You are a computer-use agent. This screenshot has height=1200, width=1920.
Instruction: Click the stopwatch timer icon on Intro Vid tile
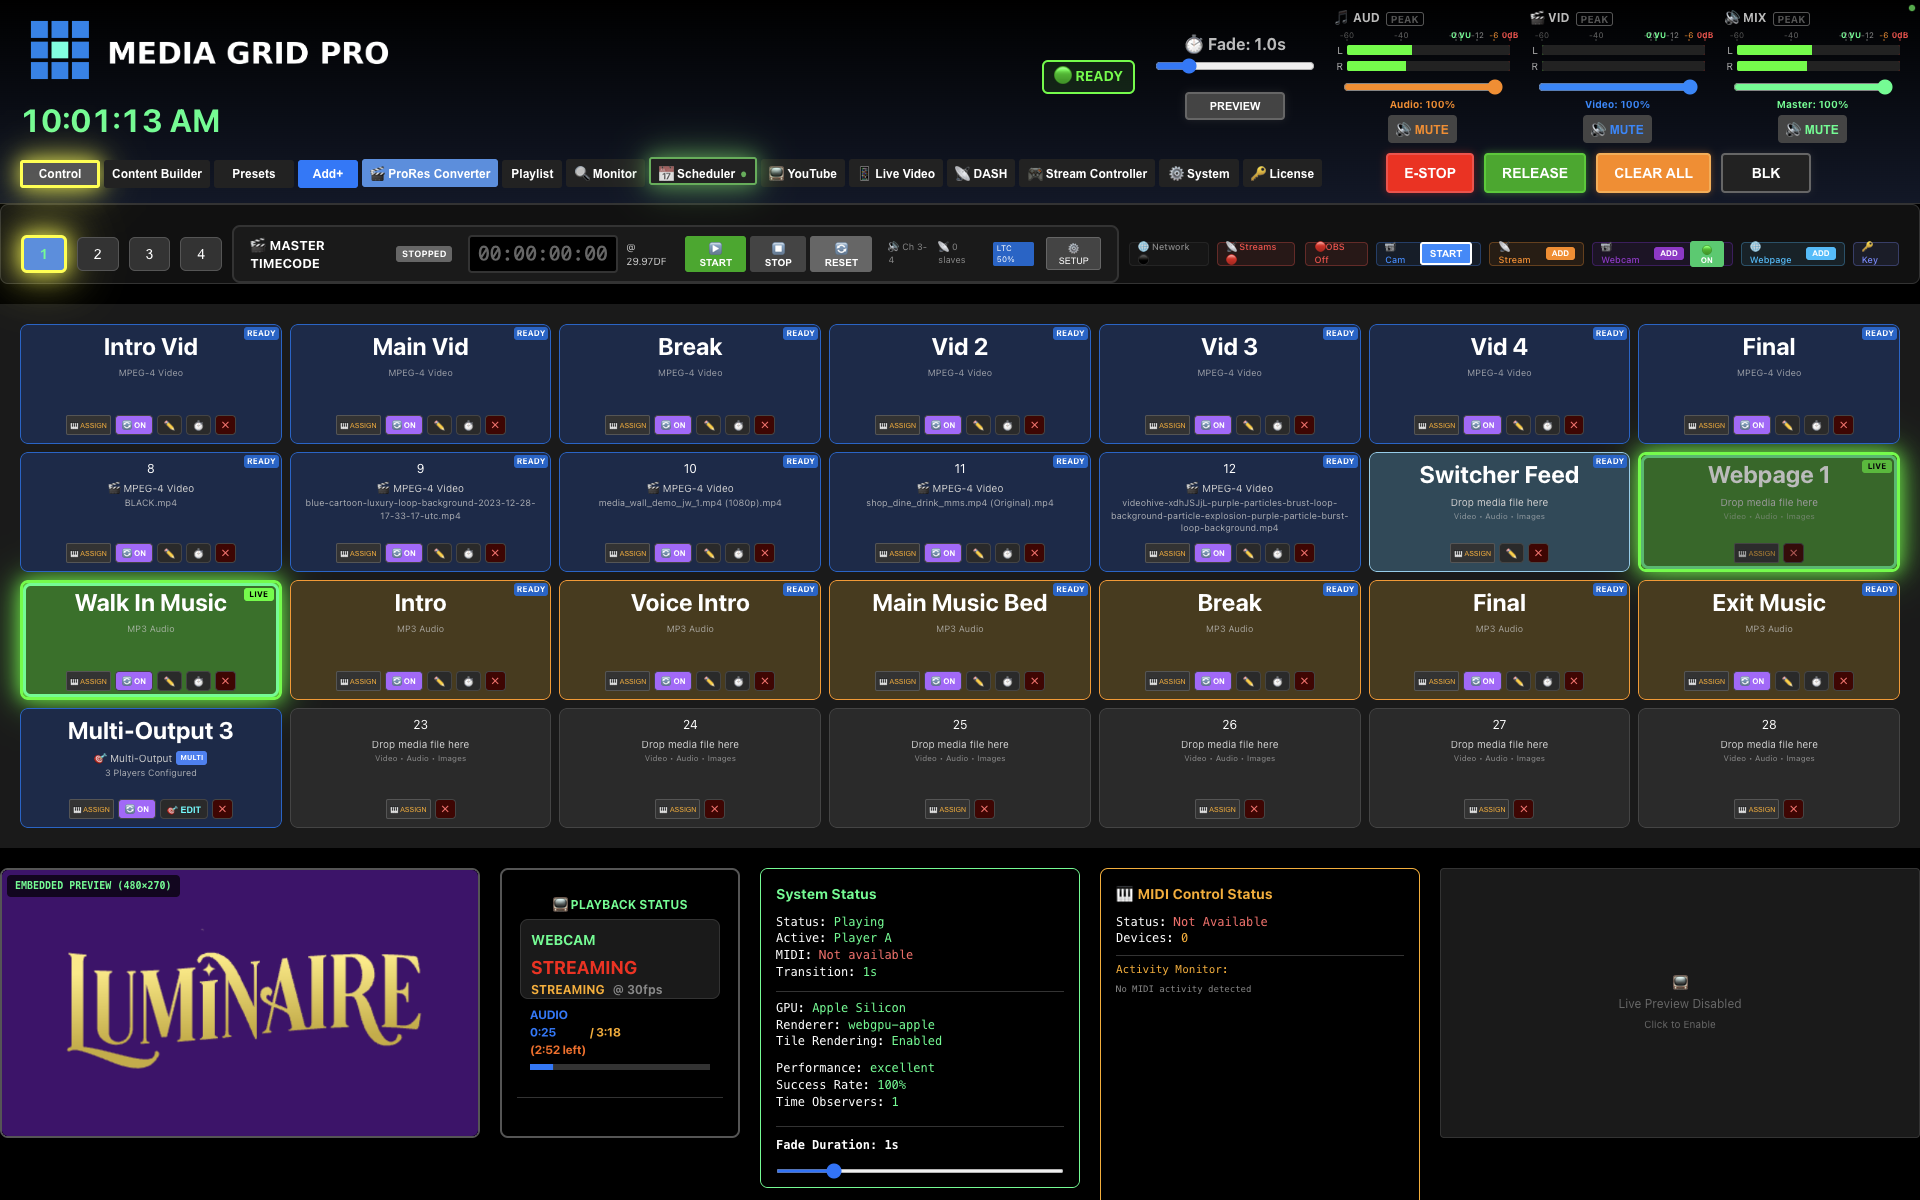pyautogui.click(x=198, y=425)
